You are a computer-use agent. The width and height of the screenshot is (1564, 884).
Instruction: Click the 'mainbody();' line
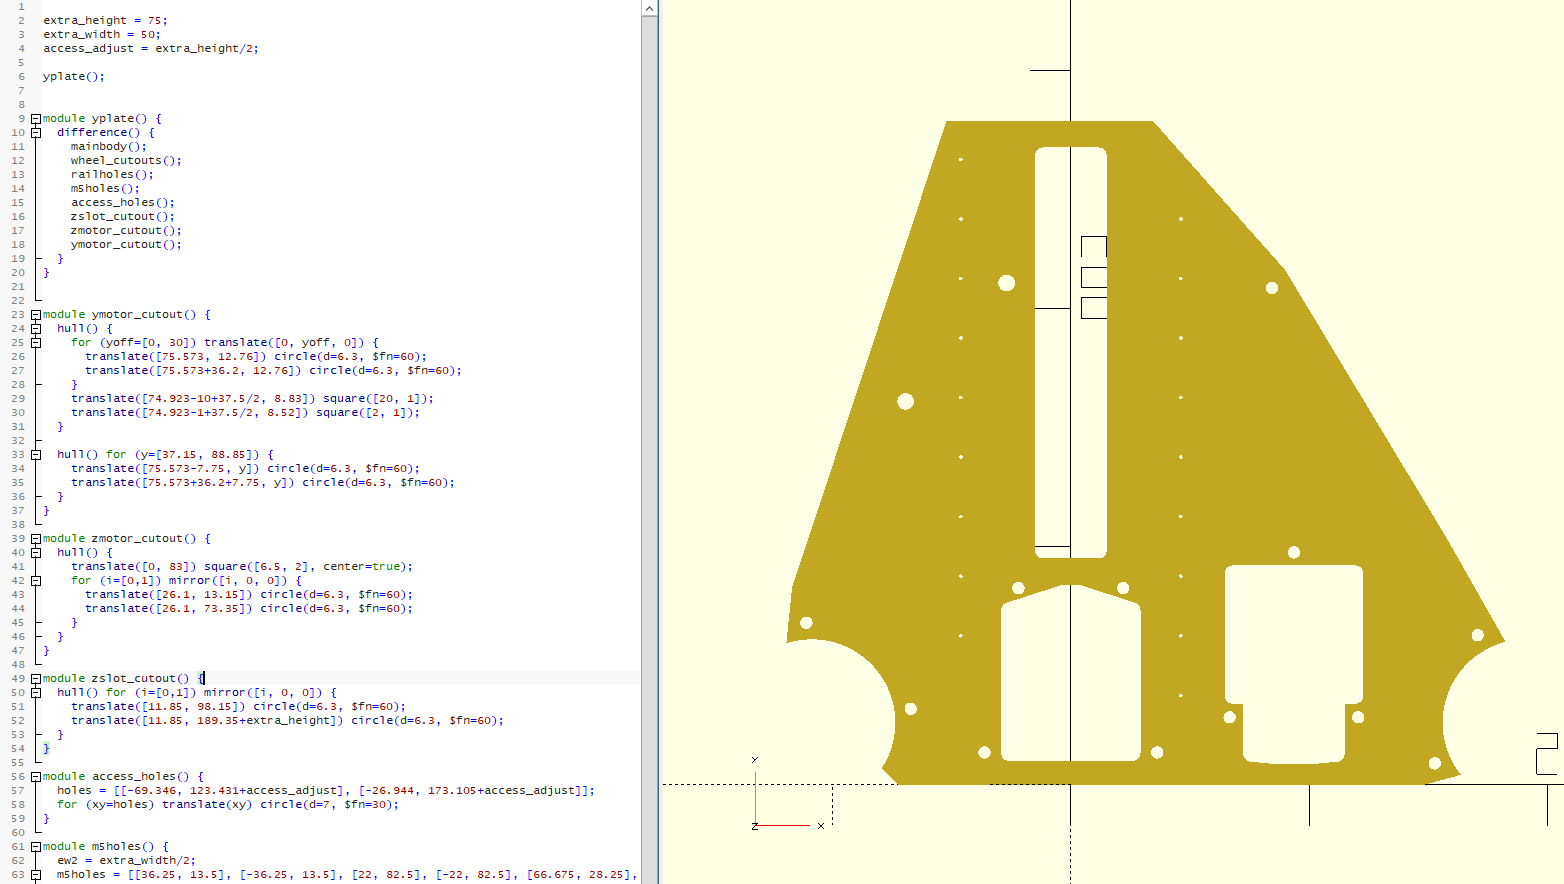pos(108,146)
